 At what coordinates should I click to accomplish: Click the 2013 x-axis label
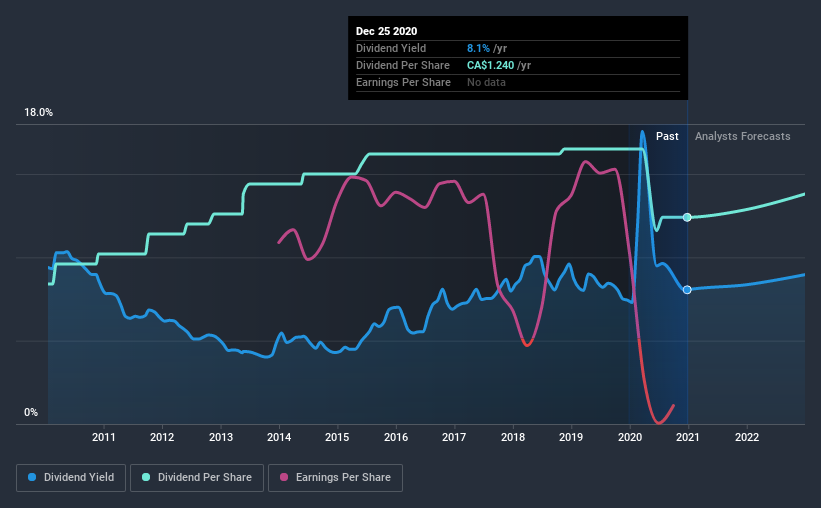pos(221,437)
